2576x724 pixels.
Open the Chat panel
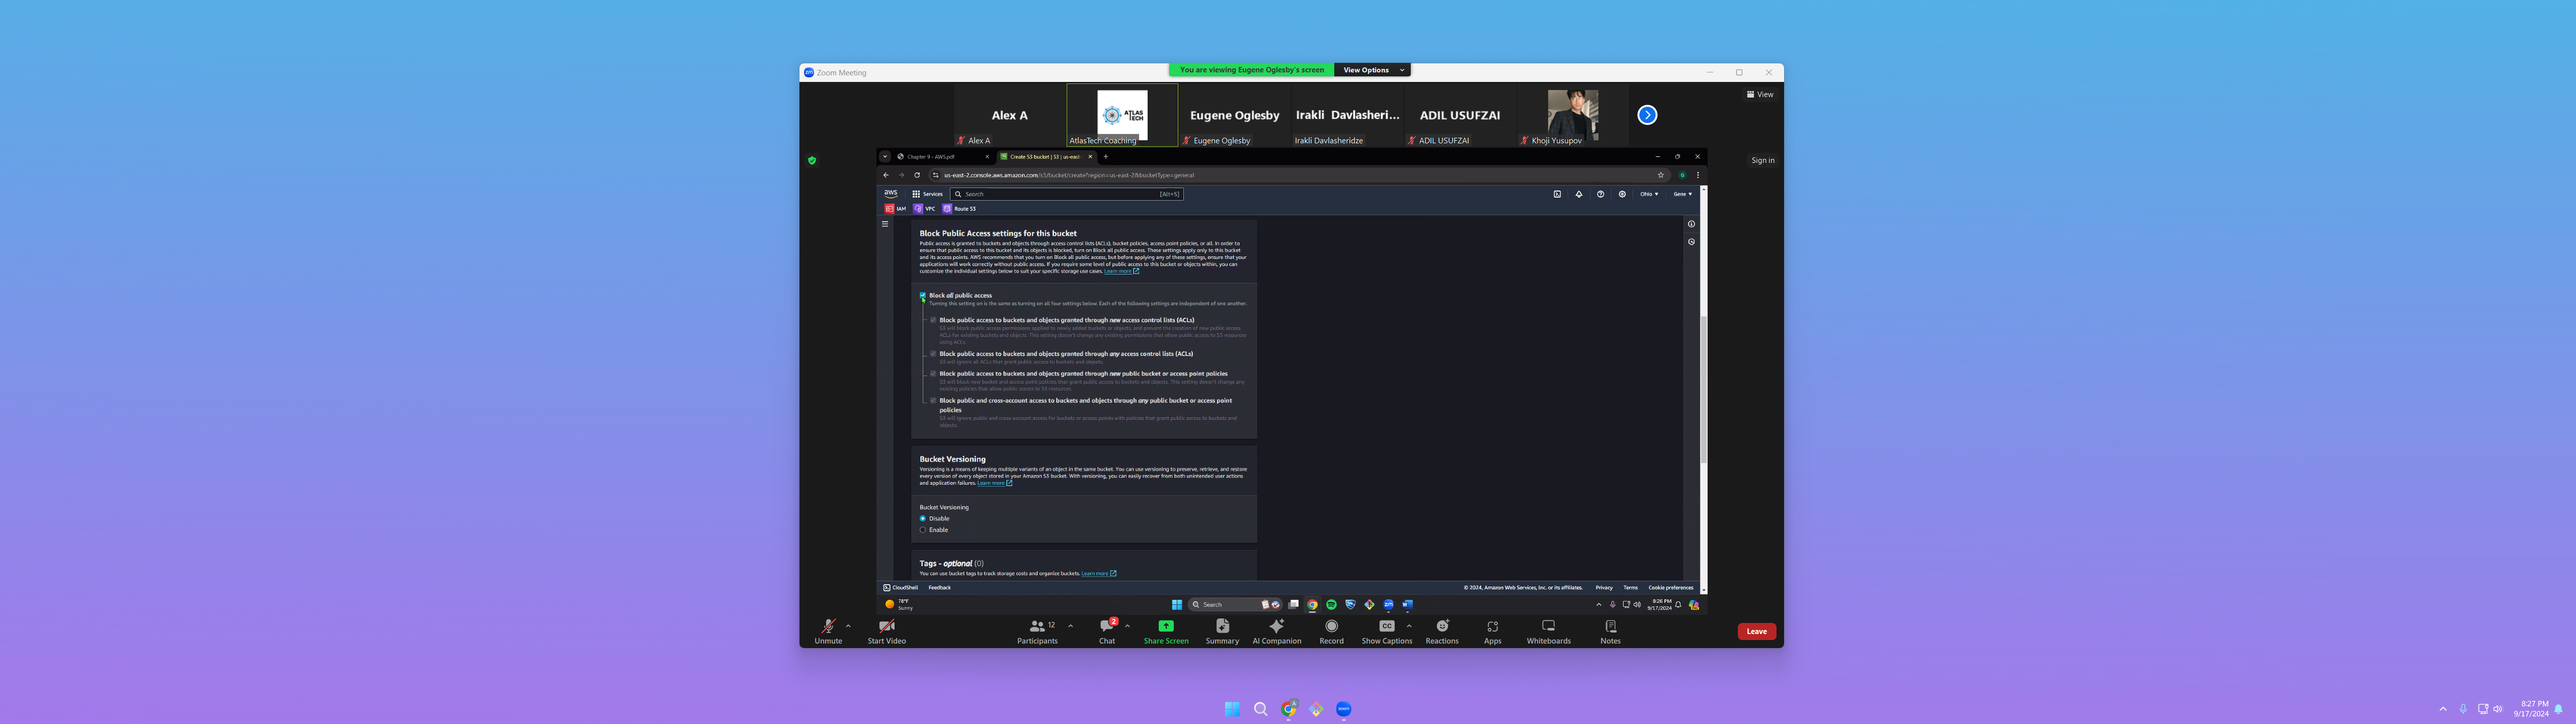coord(1106,627)
